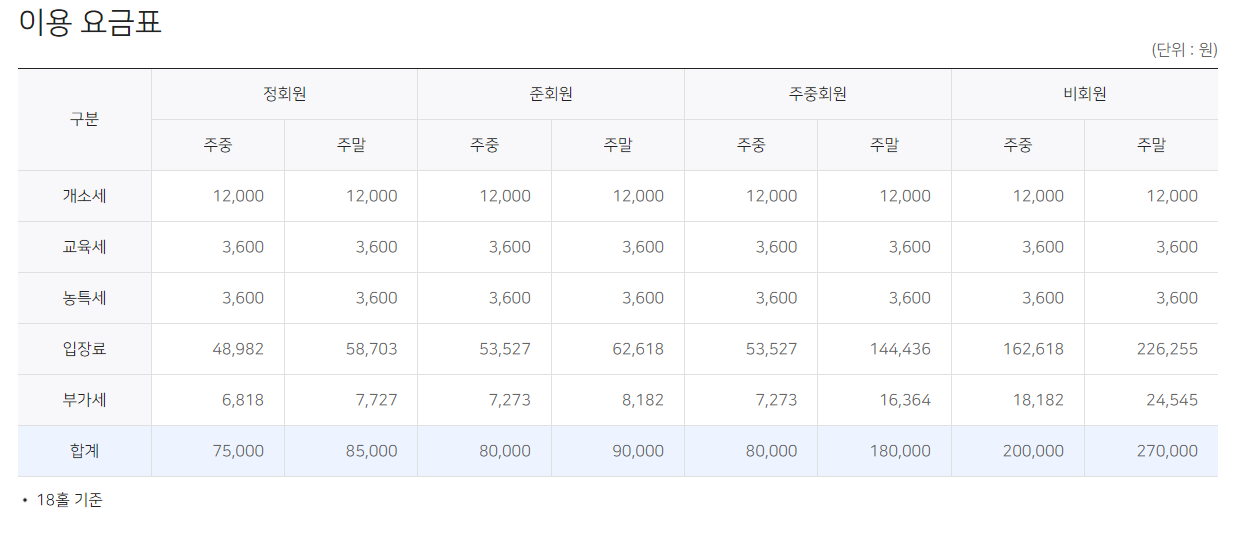Select the '정회원' column group header
This screenshot has height=535, width=1242.
[x=284, y=94]
